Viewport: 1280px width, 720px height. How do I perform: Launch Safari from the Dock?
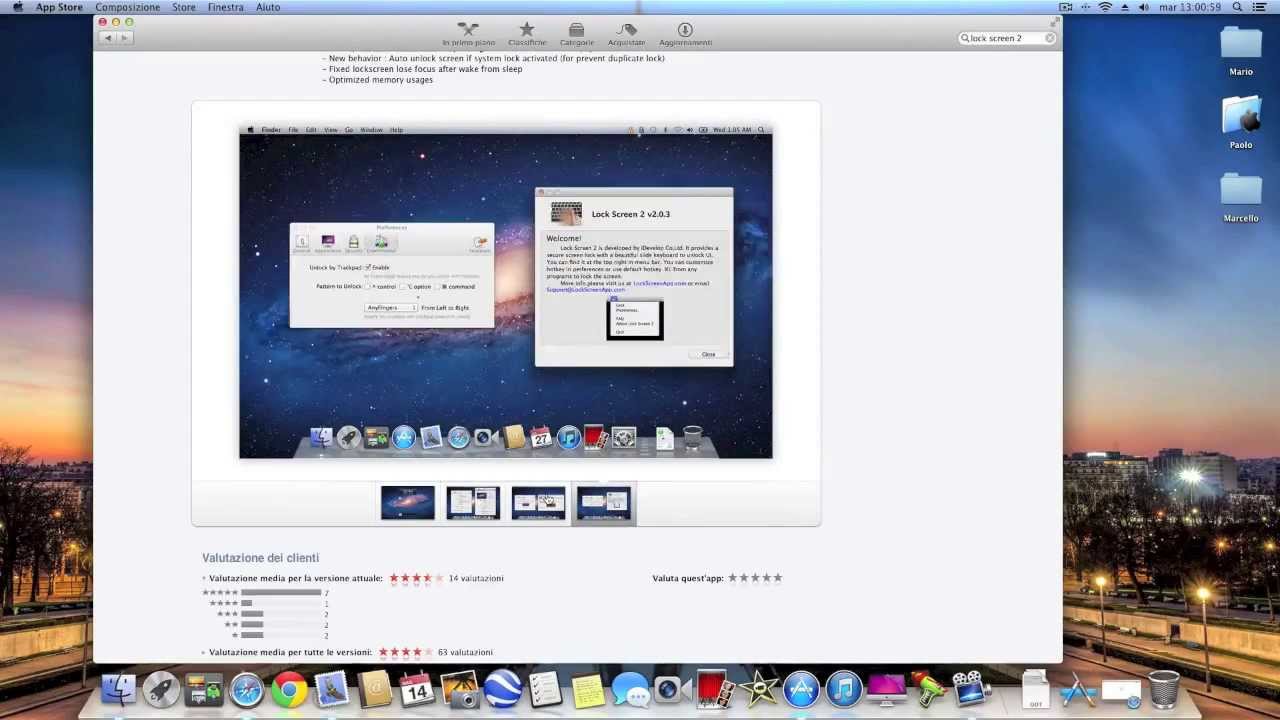(247, 689)
